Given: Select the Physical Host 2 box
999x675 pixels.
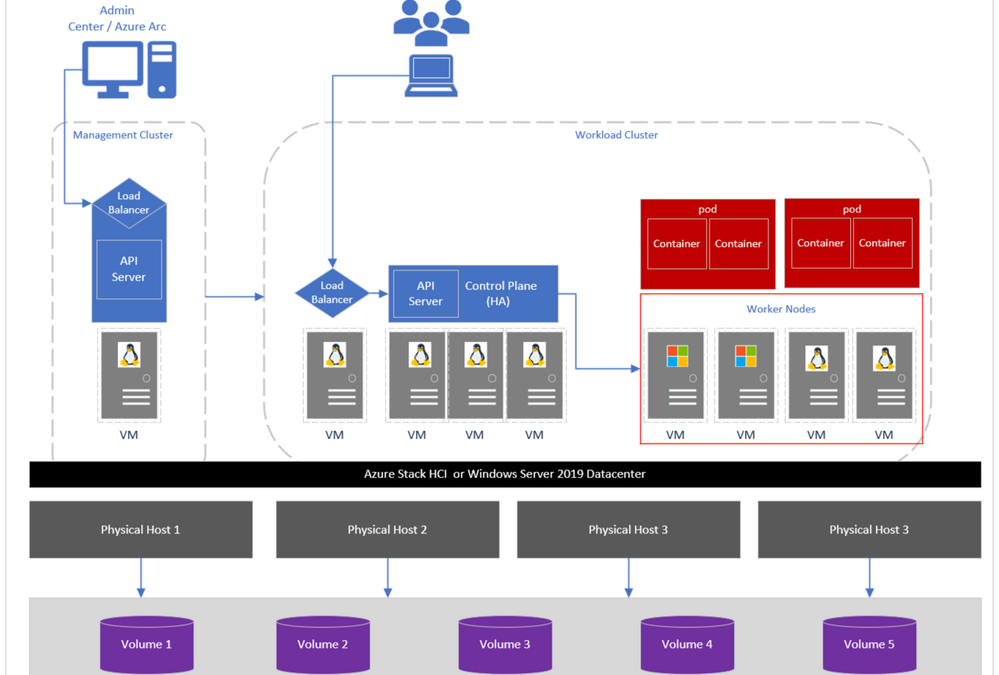Looking at the screenshot, I should click(x=387, y=530).
